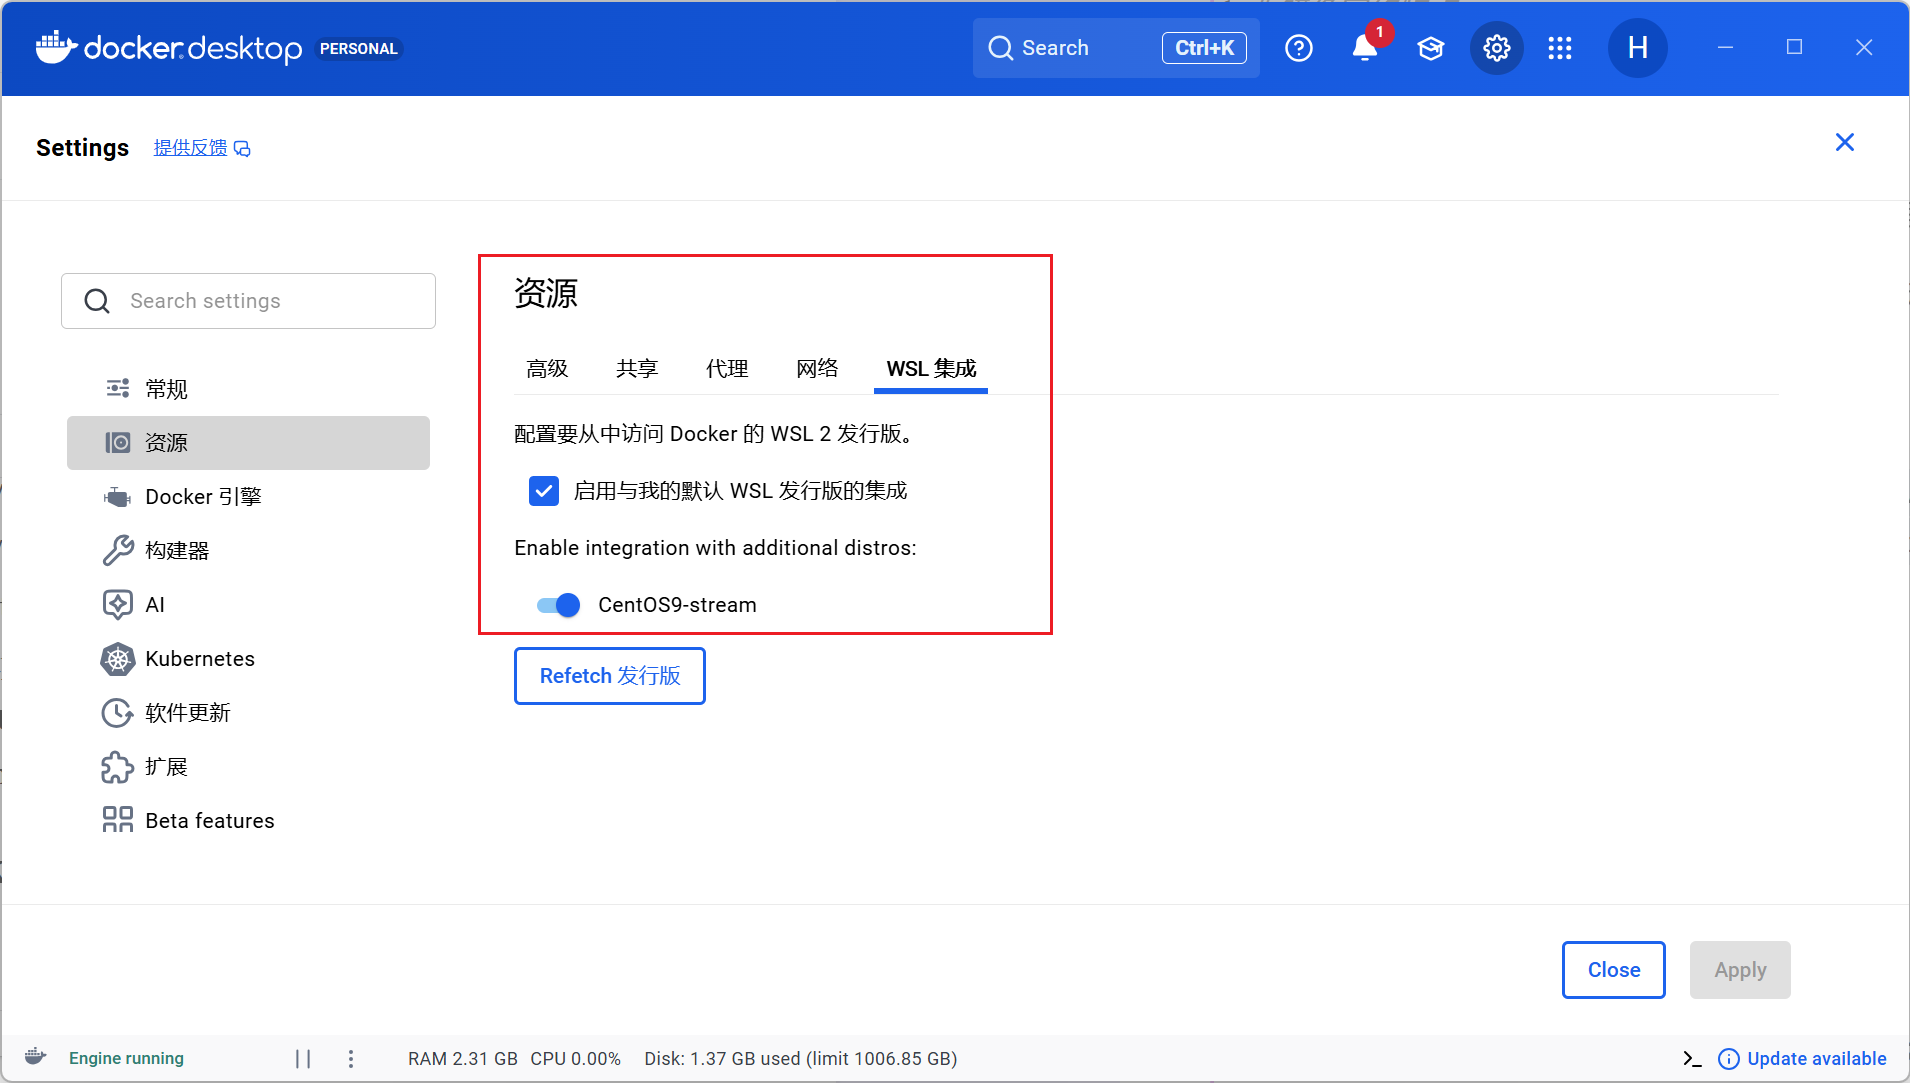
Task: Click the settings gear icon
Action: (1496, 48)
